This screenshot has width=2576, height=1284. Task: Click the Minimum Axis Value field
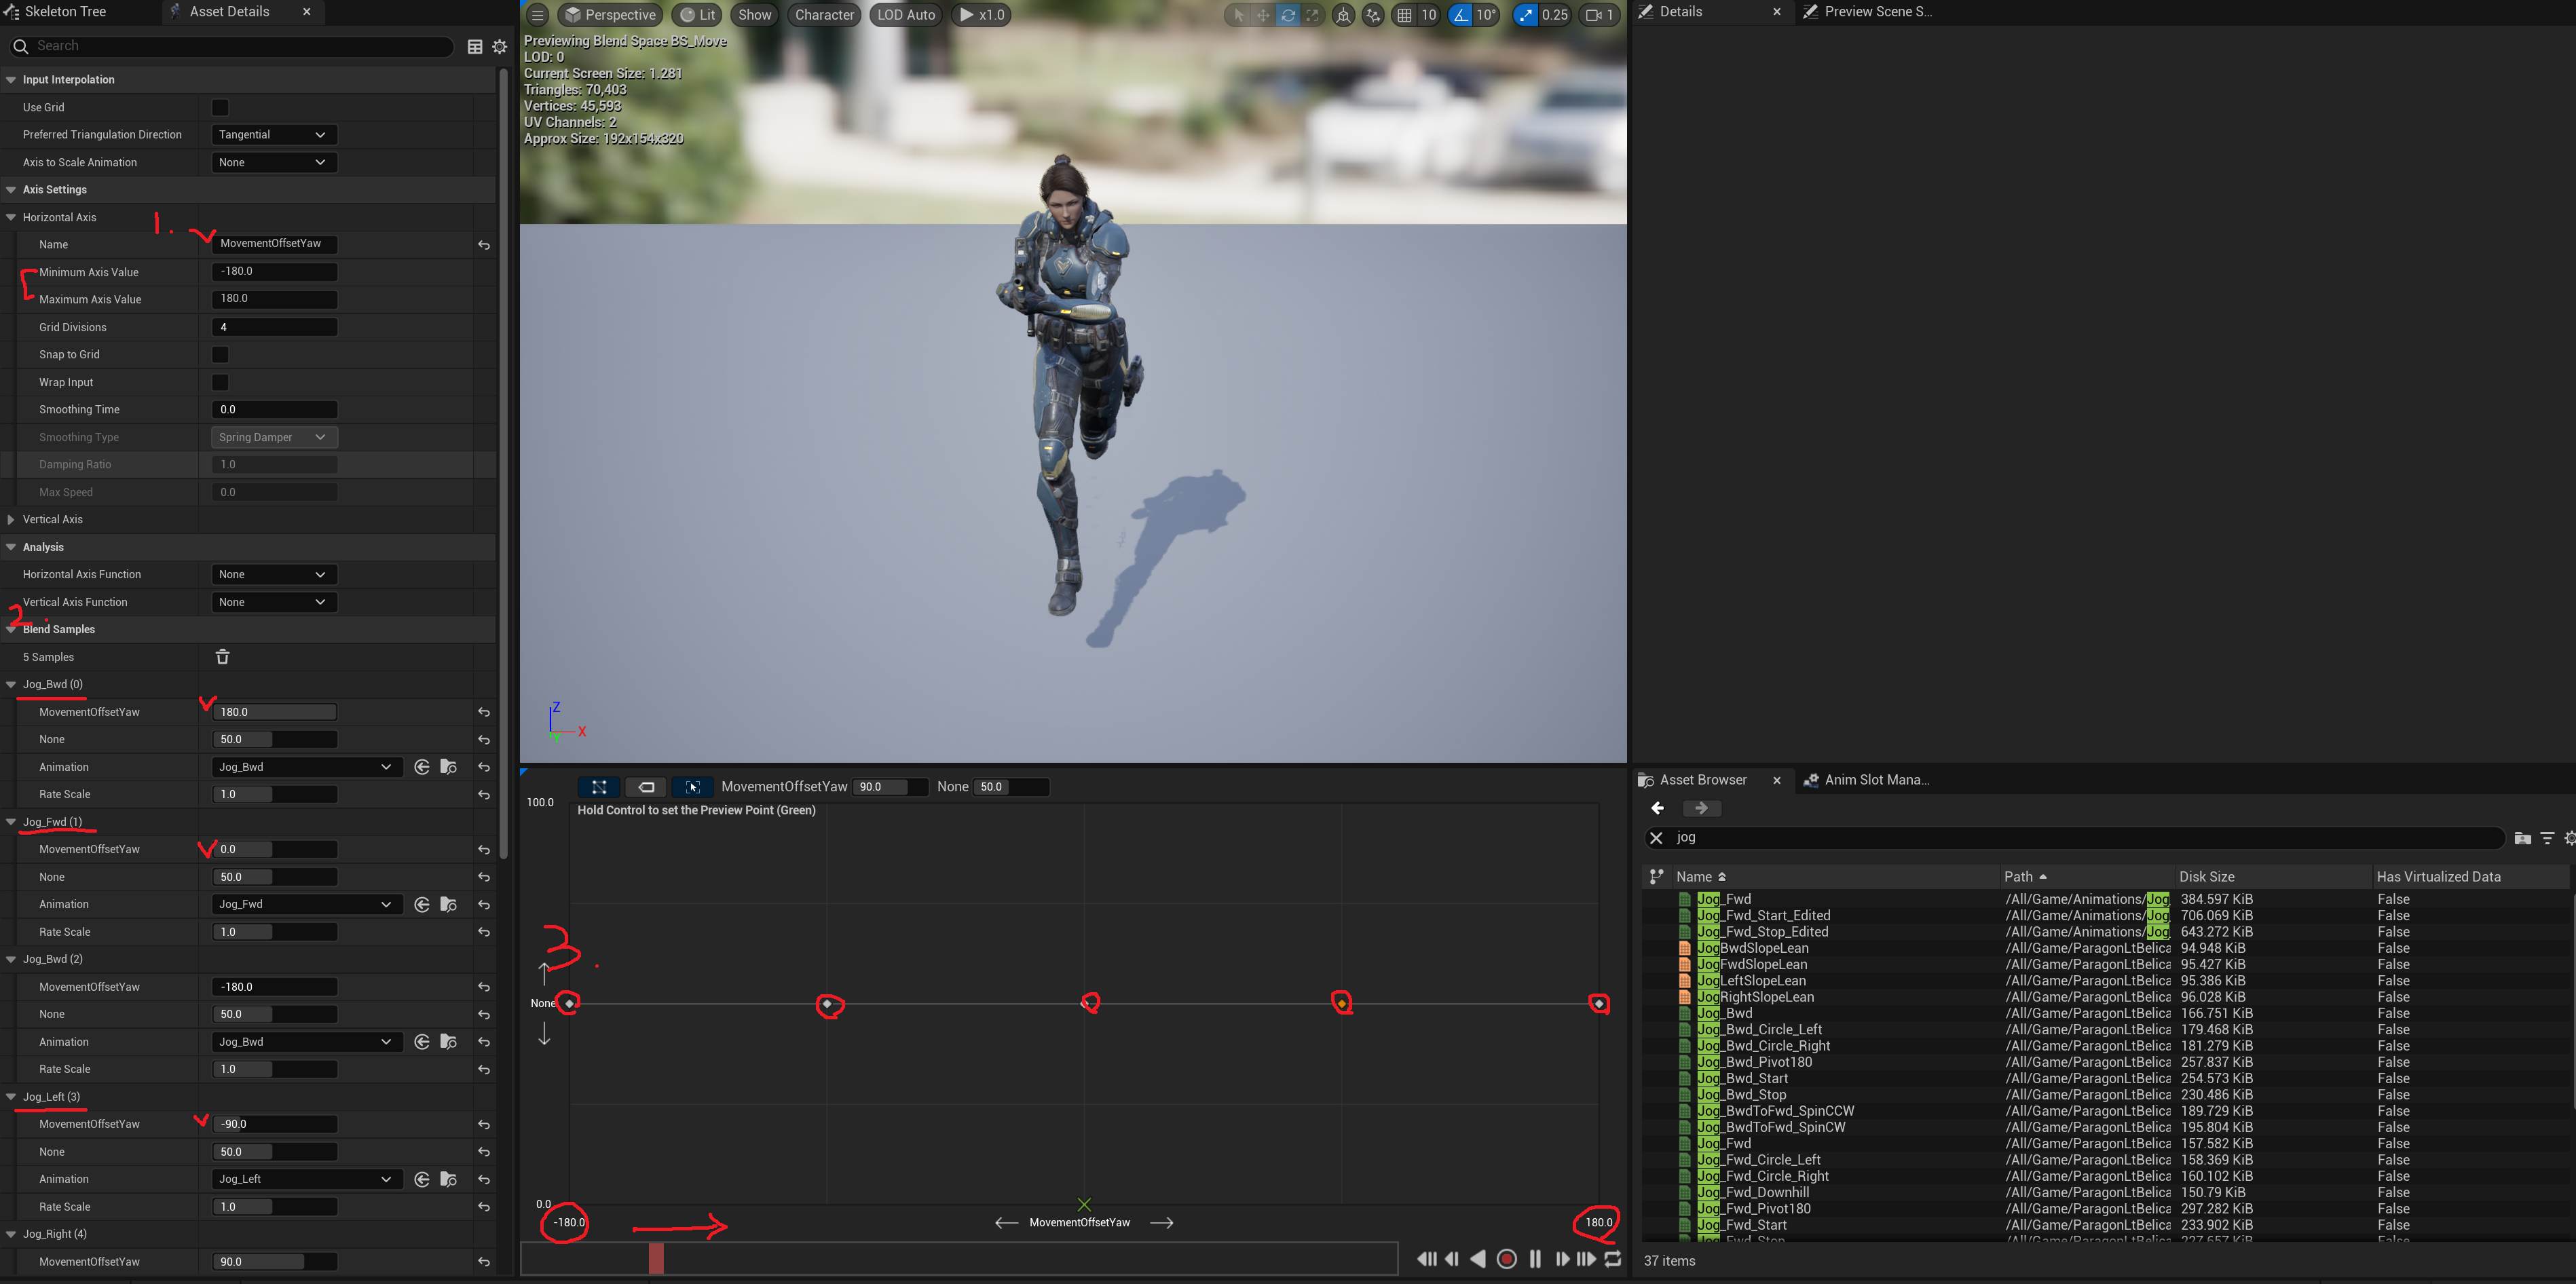tap(275, 271)
